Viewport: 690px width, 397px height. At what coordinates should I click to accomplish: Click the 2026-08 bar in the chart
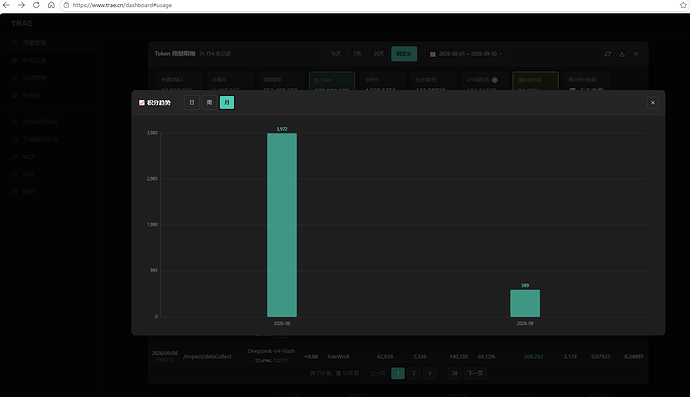tap(282, 225)
